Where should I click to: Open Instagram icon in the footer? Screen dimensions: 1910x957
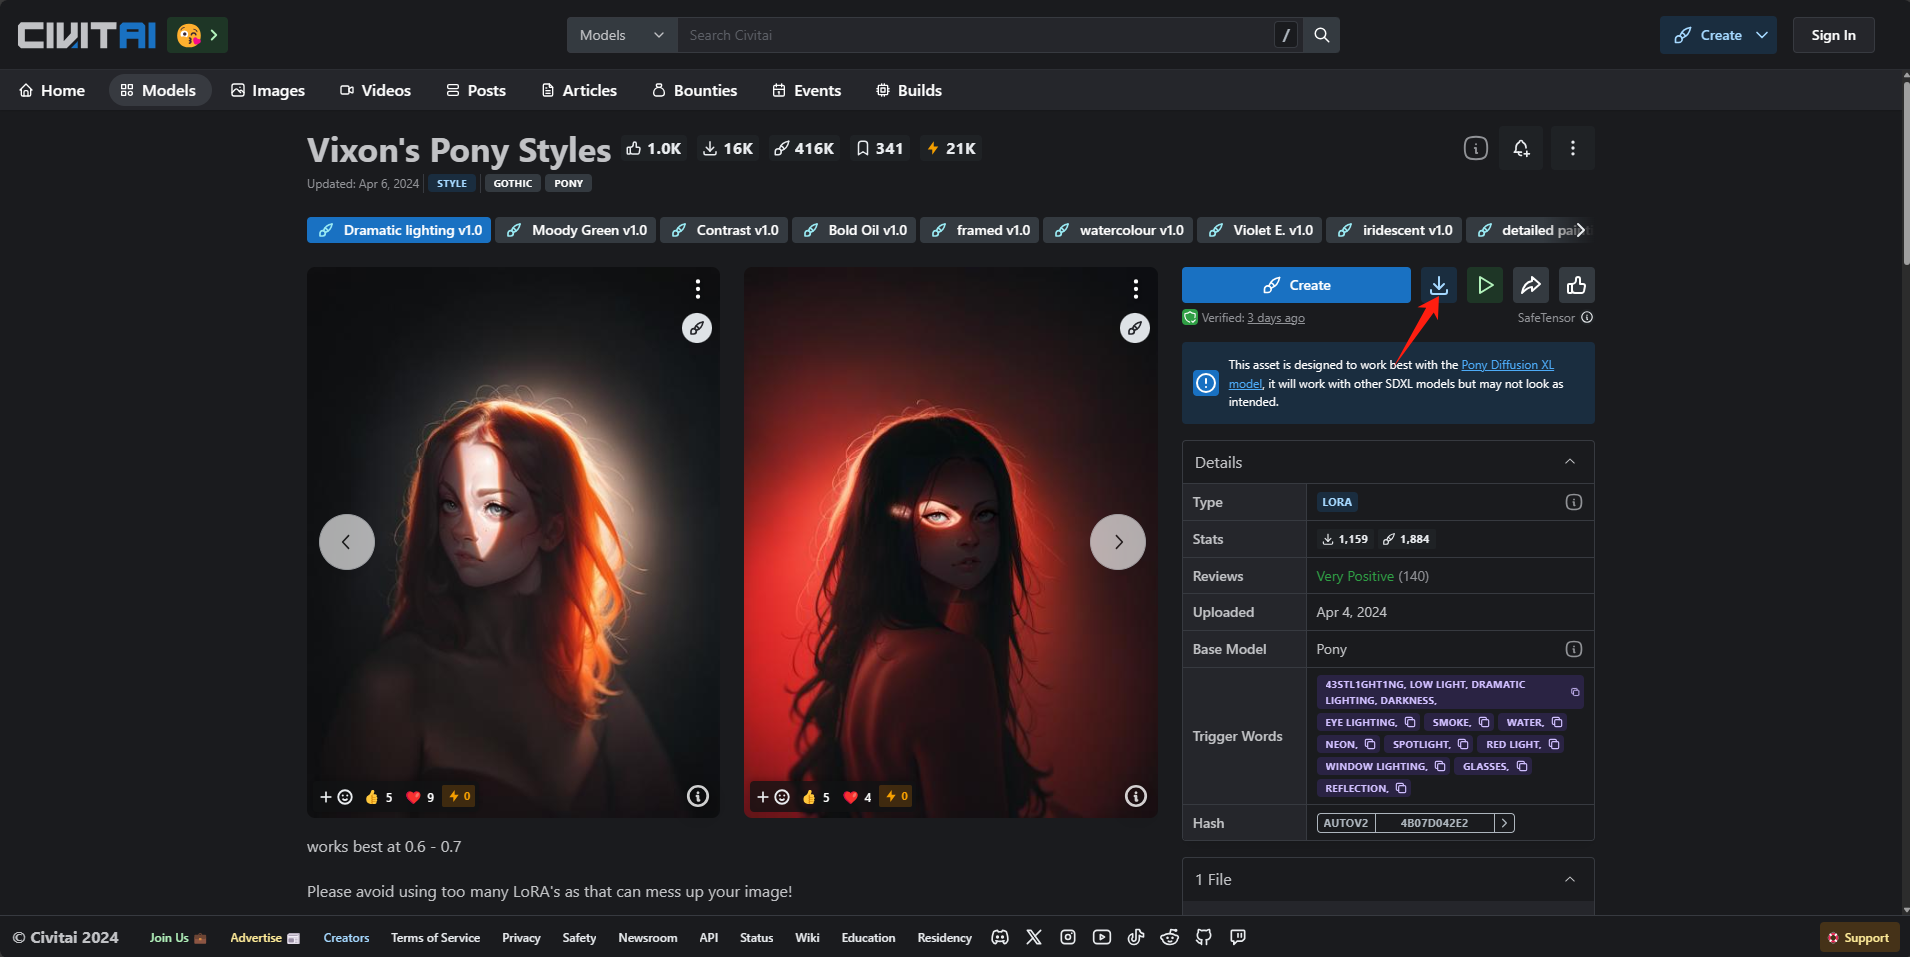(x=1068, y=937)
